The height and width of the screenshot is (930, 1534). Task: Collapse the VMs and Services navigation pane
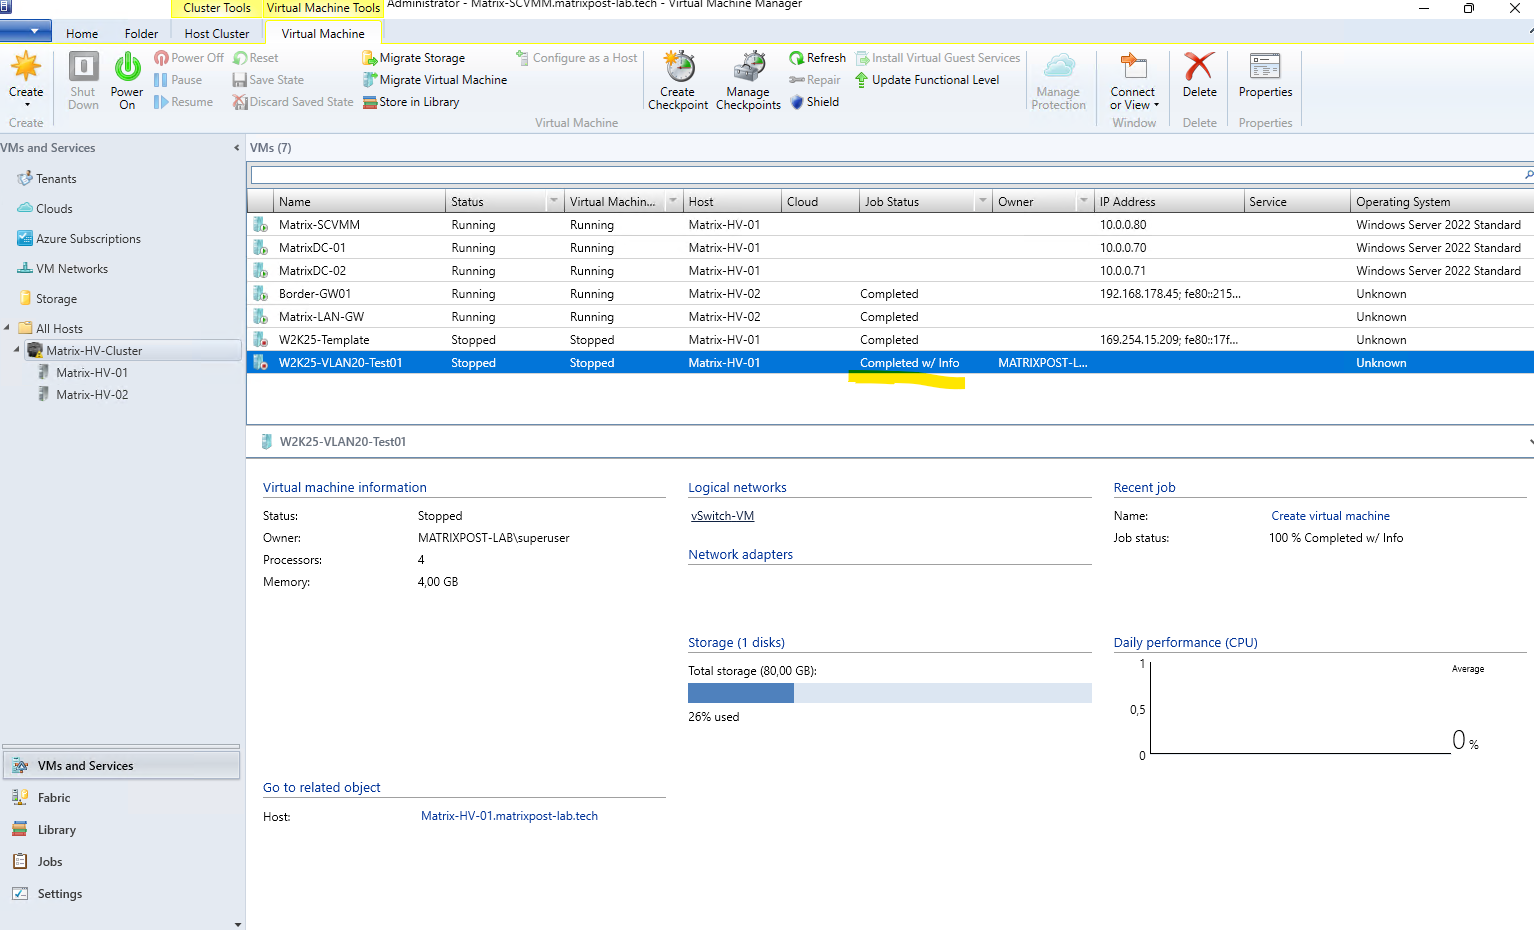coord(237,148)
